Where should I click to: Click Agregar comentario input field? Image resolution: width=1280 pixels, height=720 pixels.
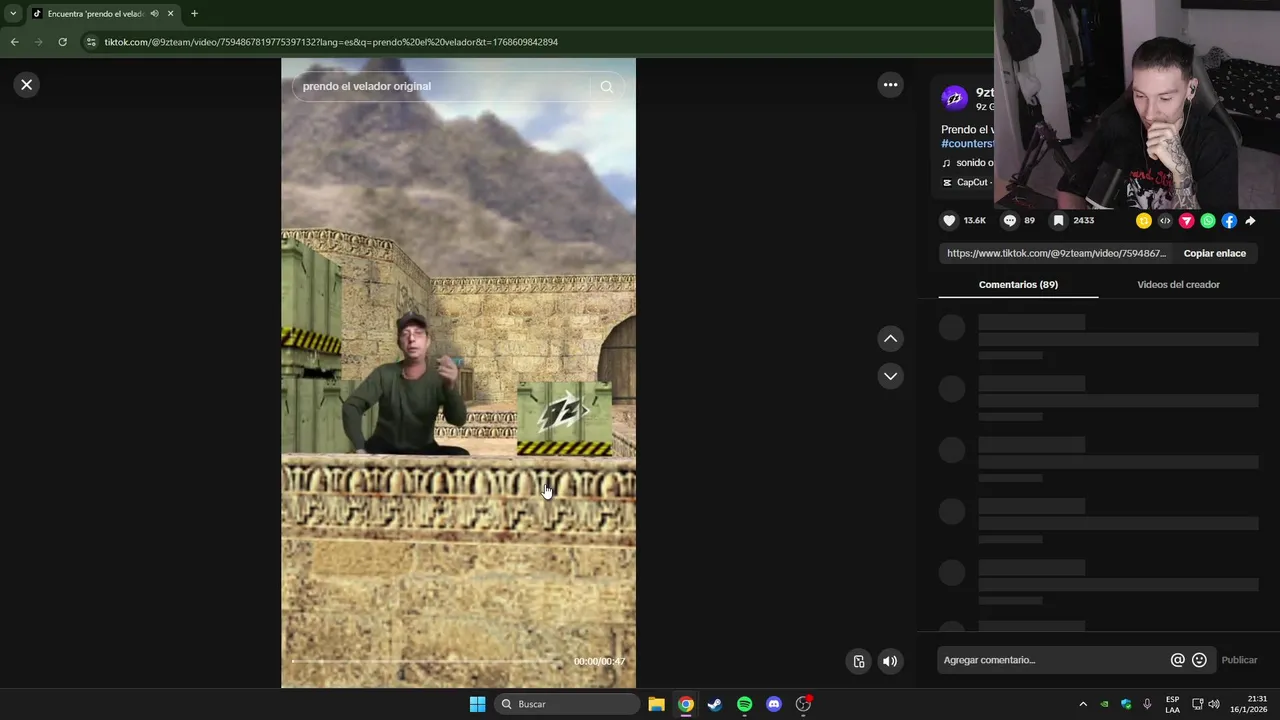coord(1053,660)
